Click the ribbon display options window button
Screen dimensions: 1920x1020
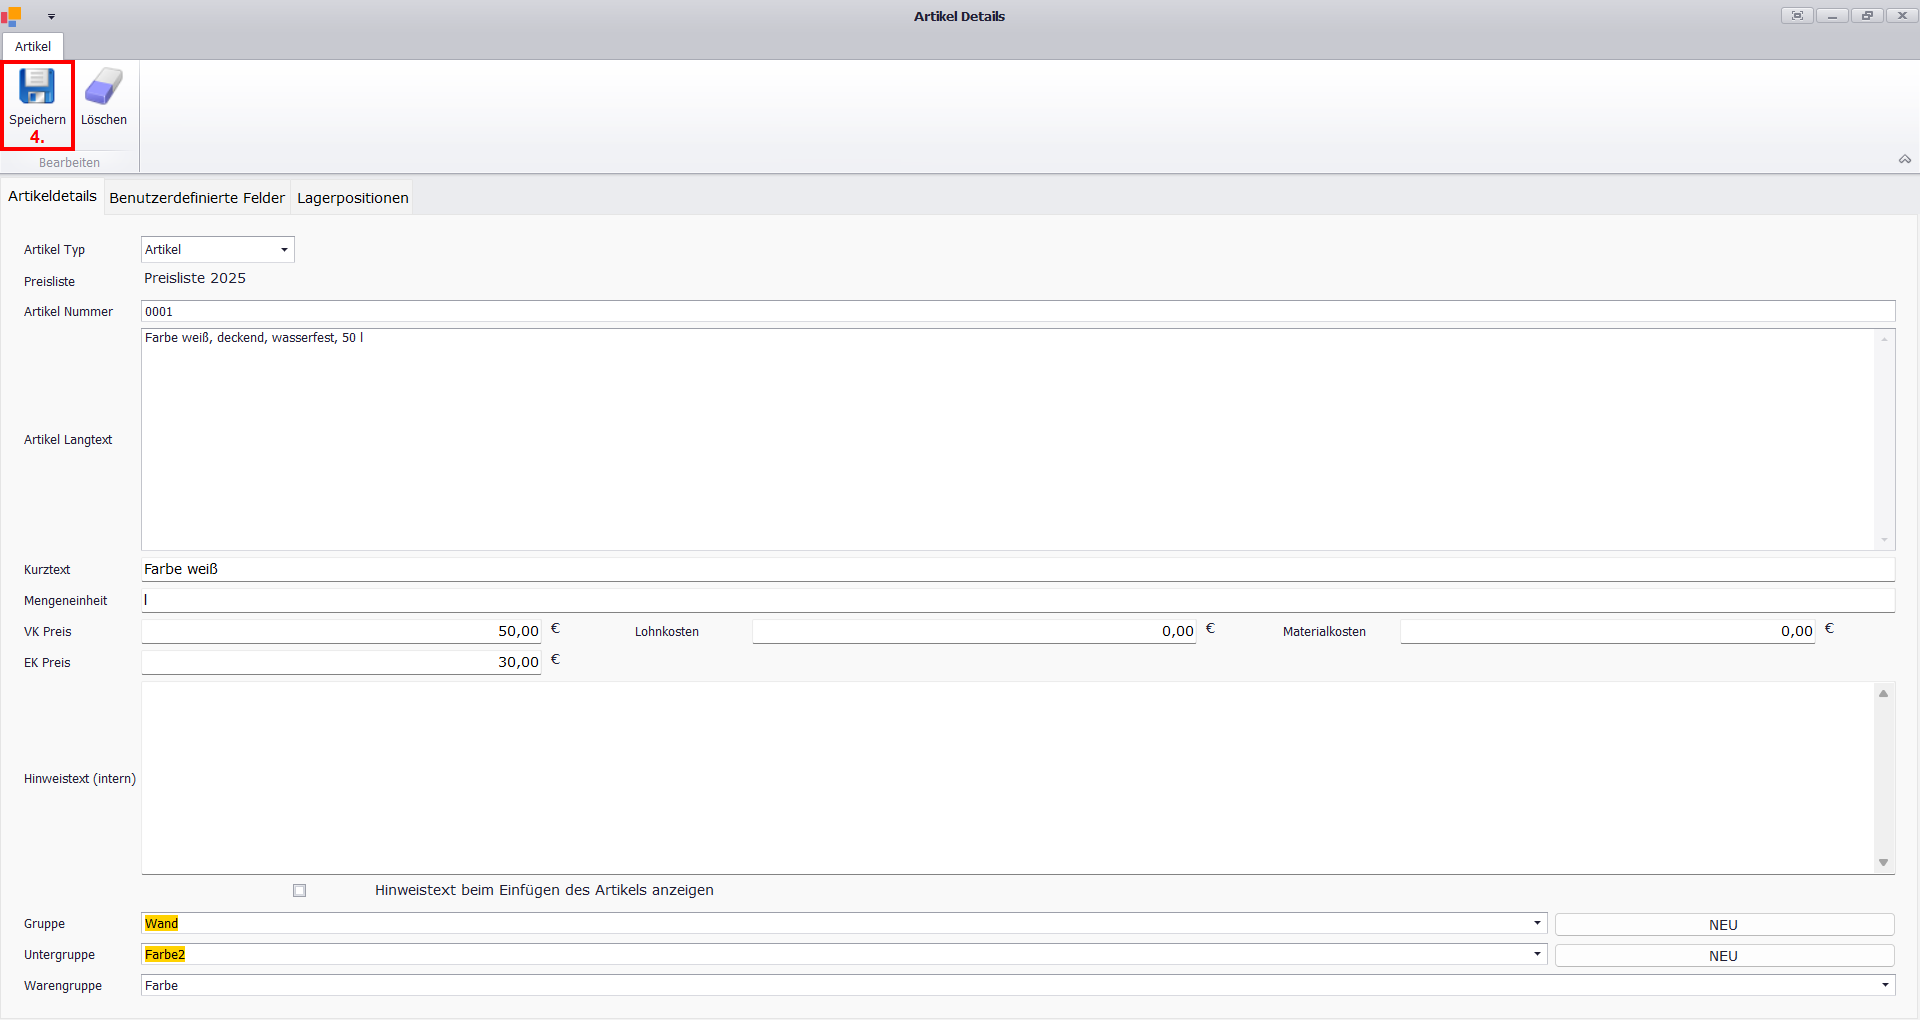(x=1797, y=16)
